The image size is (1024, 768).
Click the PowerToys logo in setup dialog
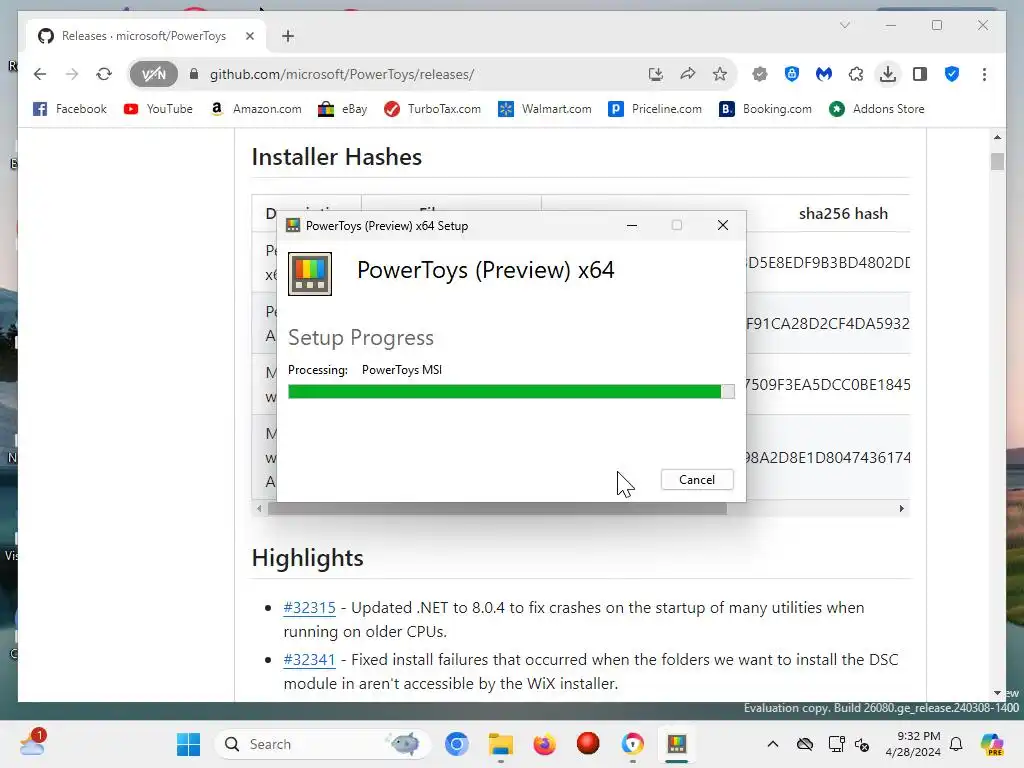(x=310, y=274)
